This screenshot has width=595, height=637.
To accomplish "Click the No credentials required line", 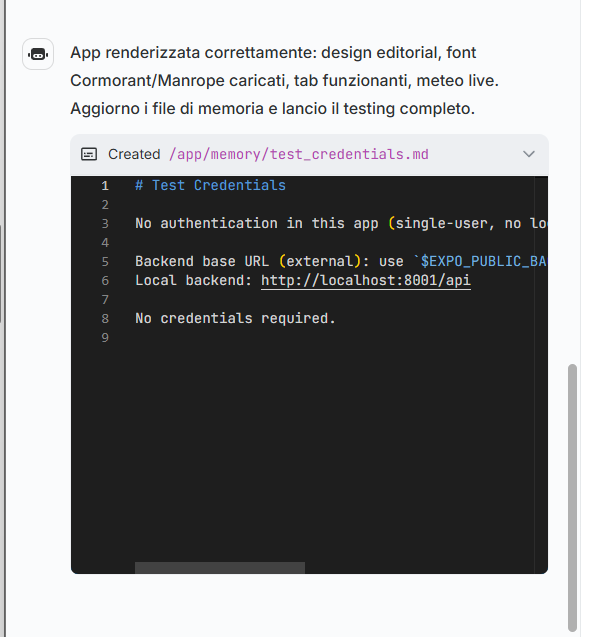I will 235,318.
